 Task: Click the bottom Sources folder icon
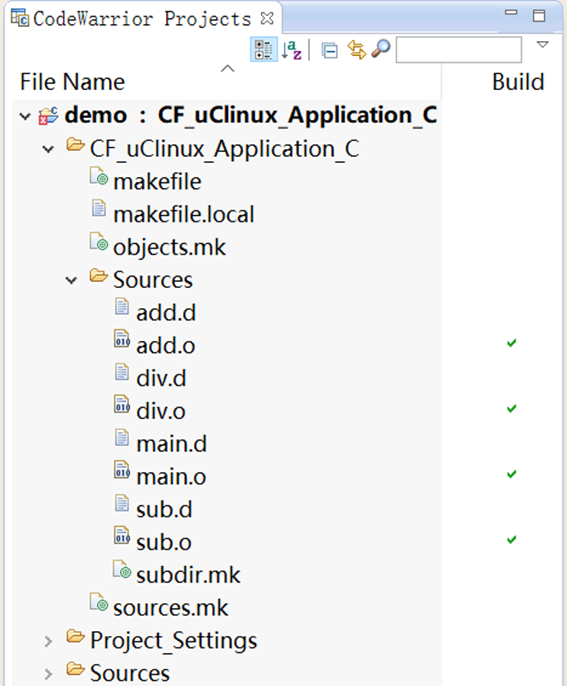point(75,669)
